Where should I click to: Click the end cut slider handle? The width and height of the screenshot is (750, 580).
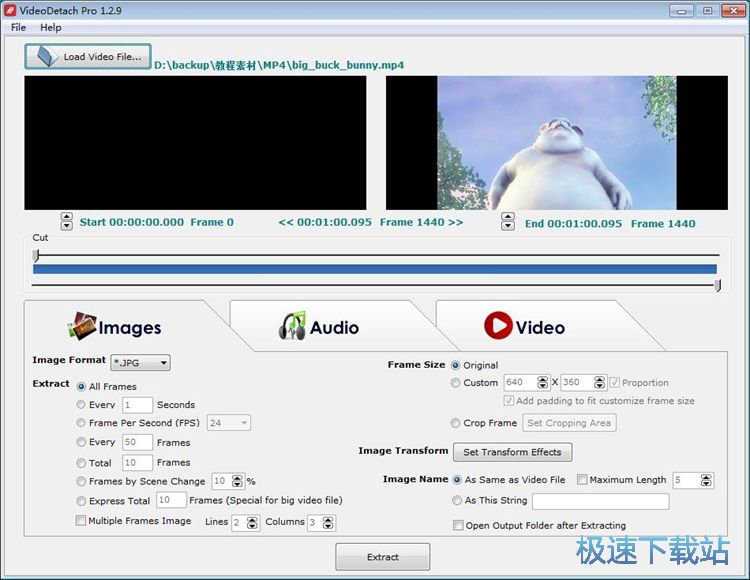point(717,285)
